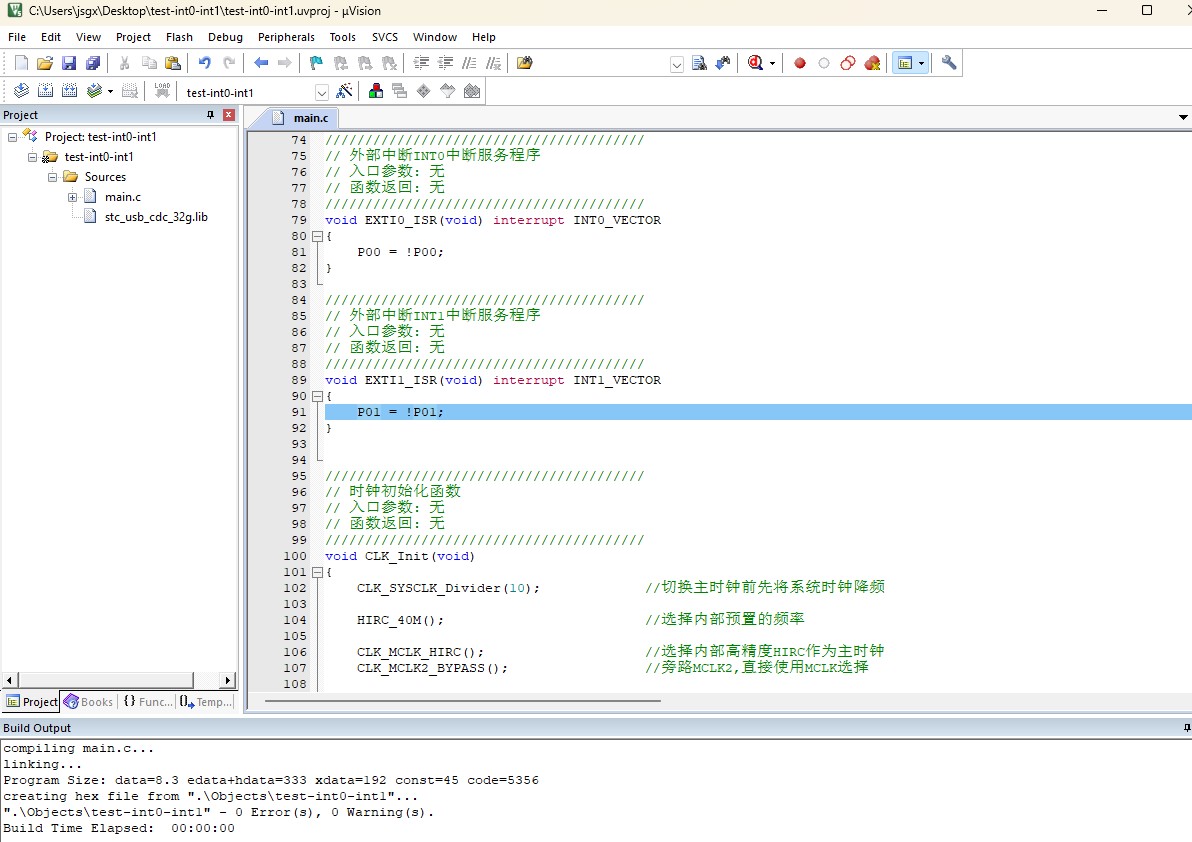This screenshot has height=842, width=1192.
Task: Click the Project panel scroll right arrow
Action: (227, 680)
